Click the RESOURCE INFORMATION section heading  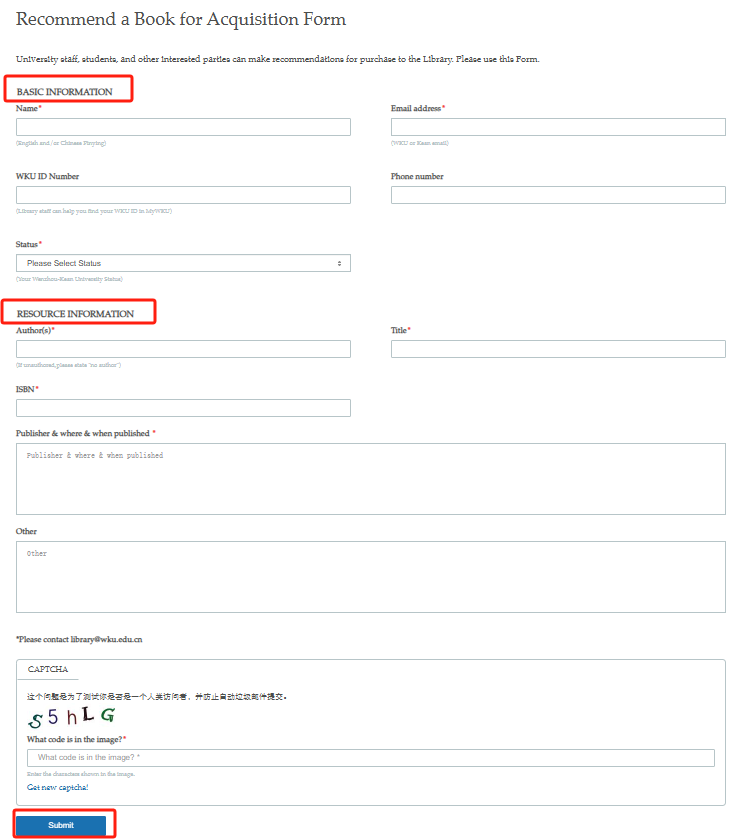coord(75,314)
